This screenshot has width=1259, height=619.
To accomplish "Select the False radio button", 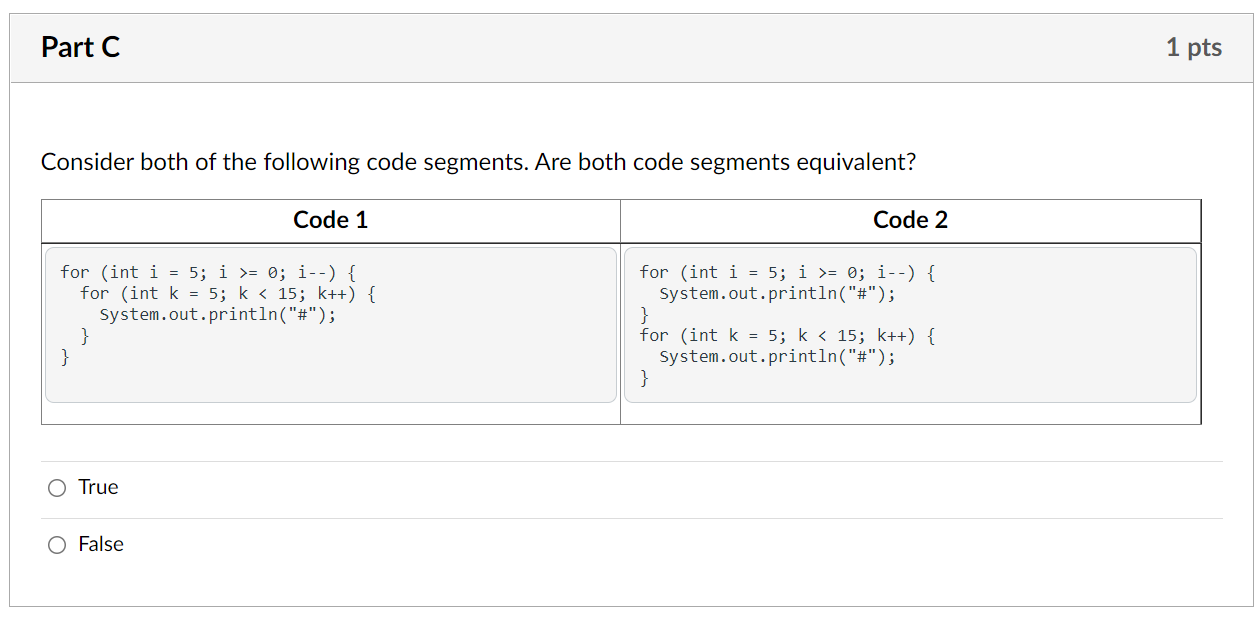I will point(57,545).
